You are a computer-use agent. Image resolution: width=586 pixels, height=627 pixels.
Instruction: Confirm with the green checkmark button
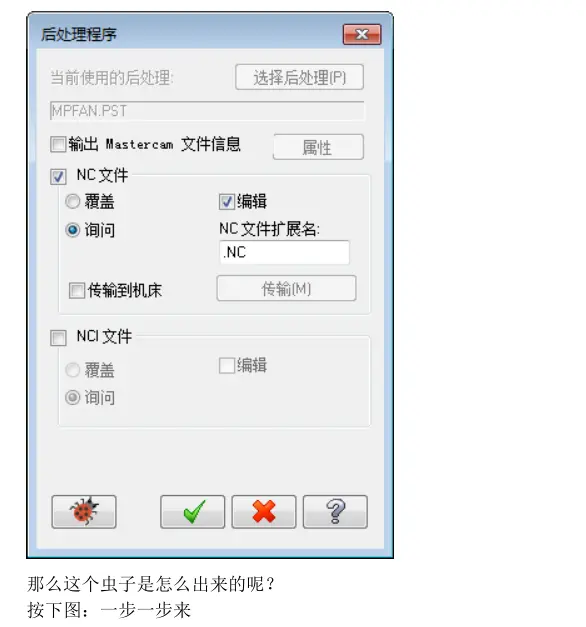point(192,511)
